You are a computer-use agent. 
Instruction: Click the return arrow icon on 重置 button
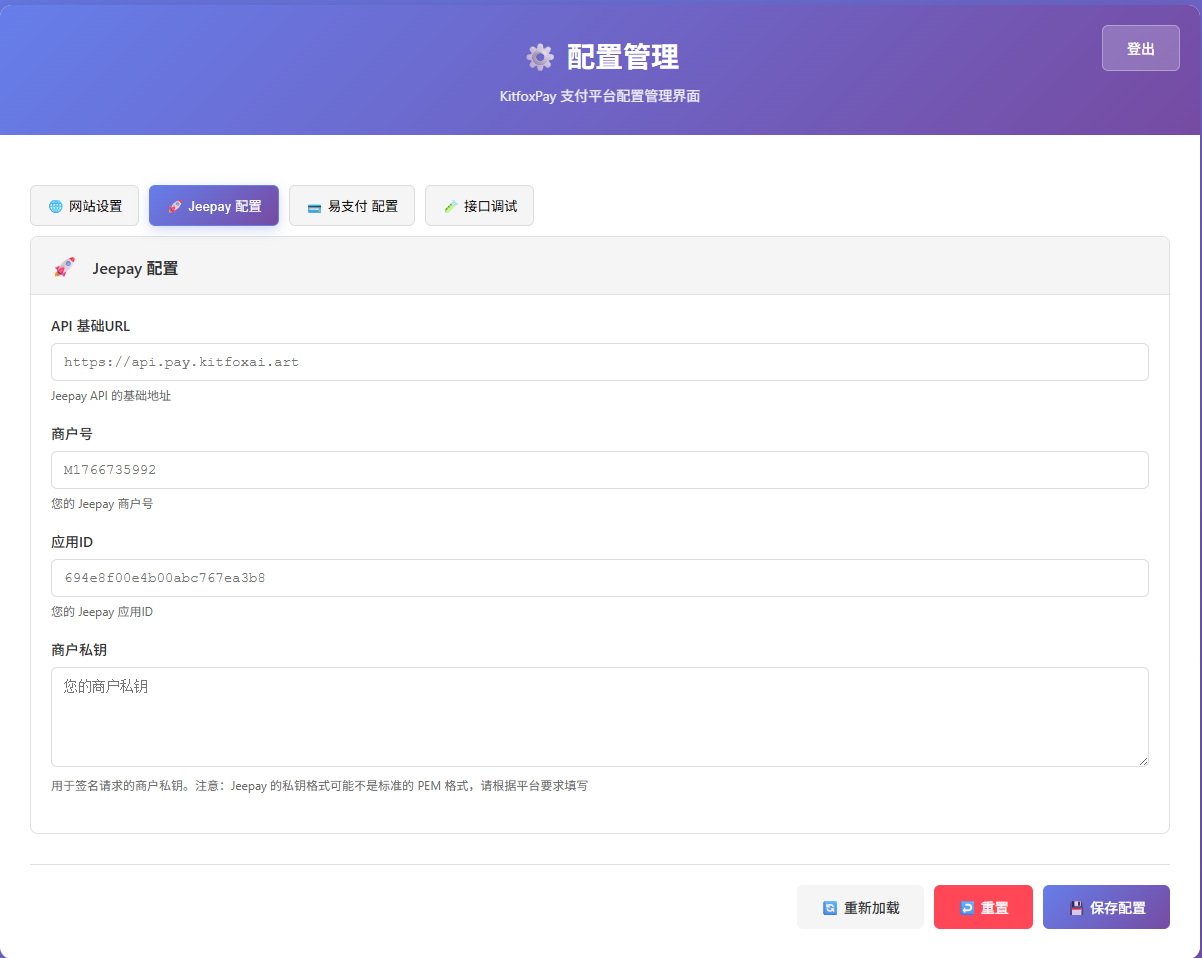966,908
